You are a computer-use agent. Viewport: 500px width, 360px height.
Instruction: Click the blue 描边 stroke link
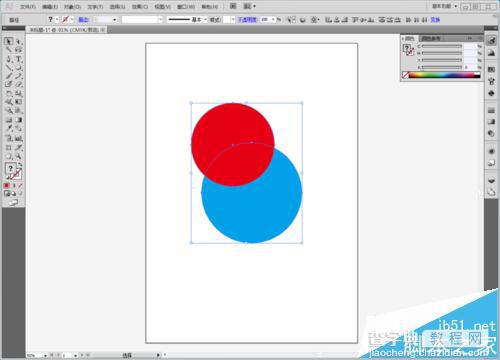point(83,20)
